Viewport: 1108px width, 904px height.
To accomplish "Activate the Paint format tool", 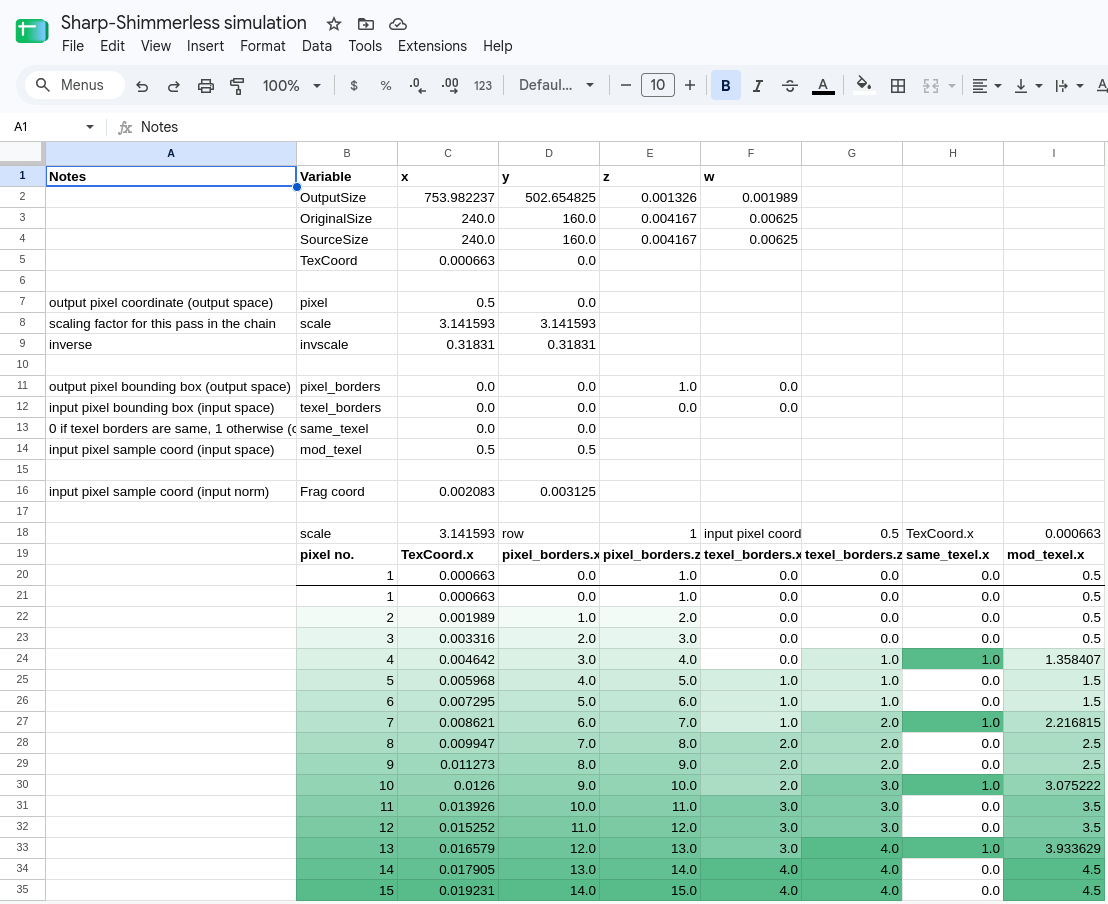I will coord(237,86).
